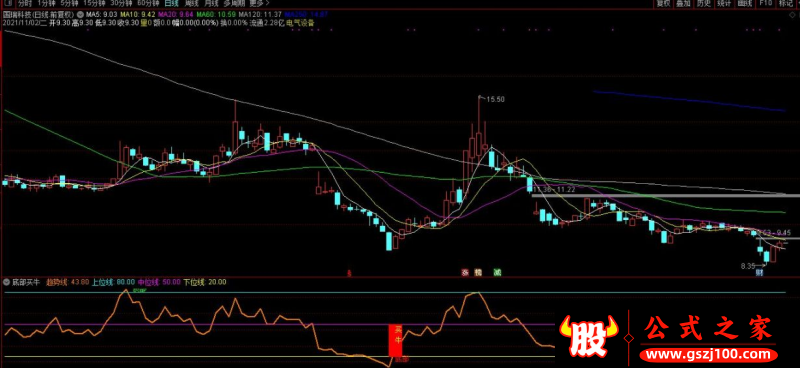This screenshot has height=368, width=800.
Task: Click the blue MA250 label
Action: (306, 14)
